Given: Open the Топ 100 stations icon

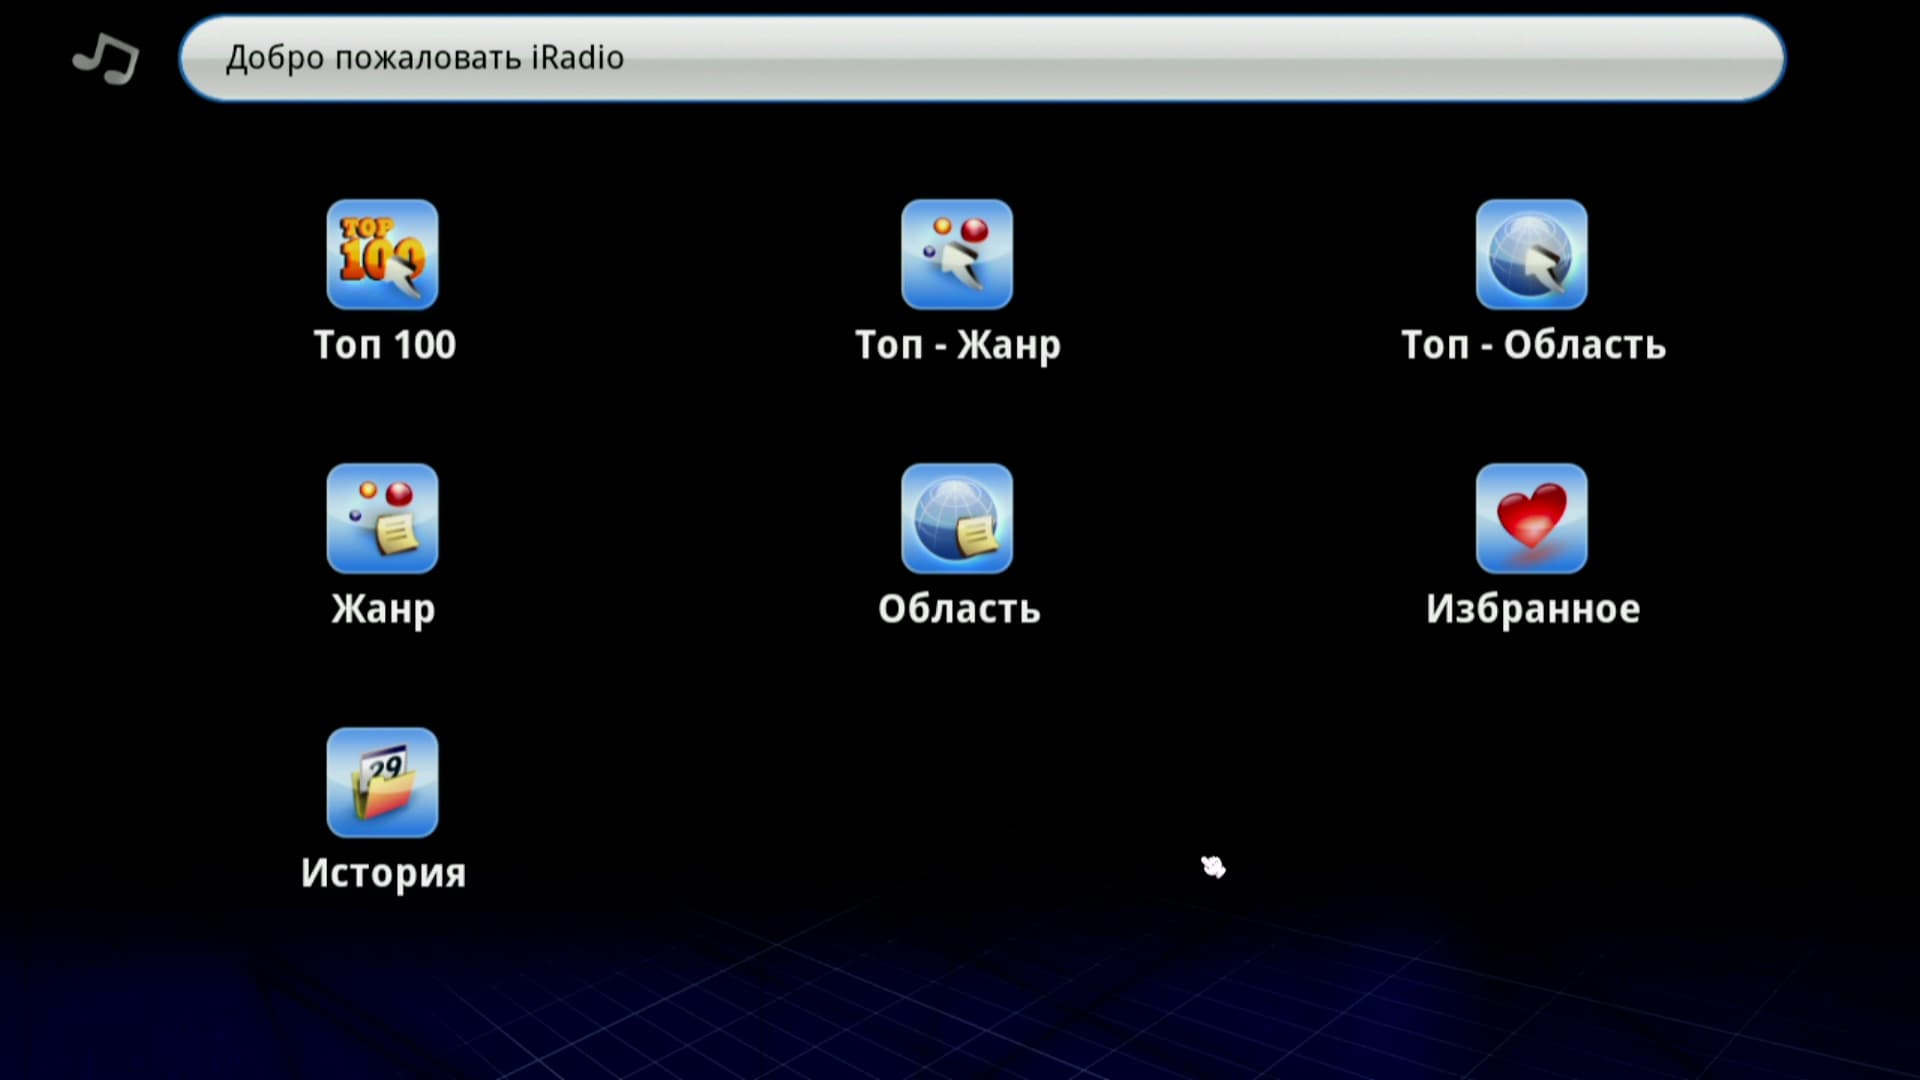Looking at the screenshot, I should [382, 254].
